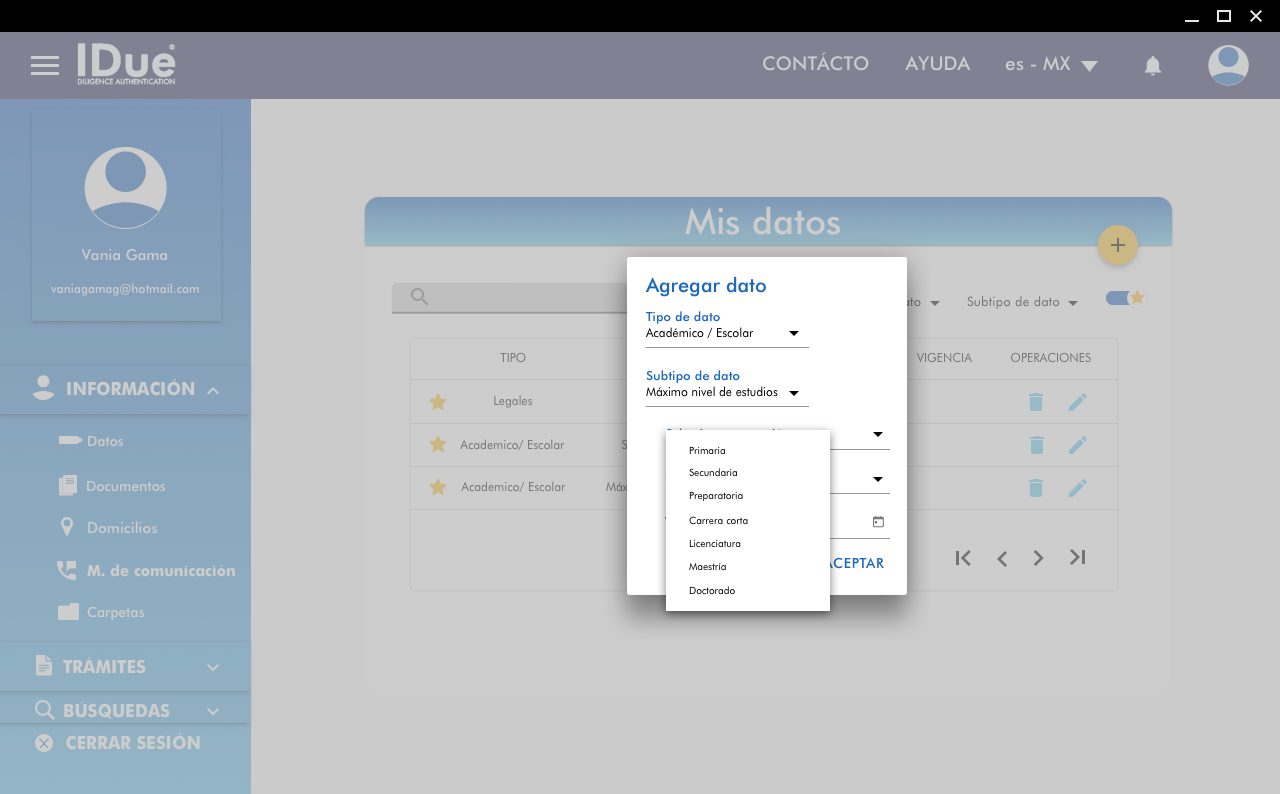The height and width of the screenshot is (794, 1280).
Task: Edit the Legales row with pencil icon
Action: pos(1077,402)
